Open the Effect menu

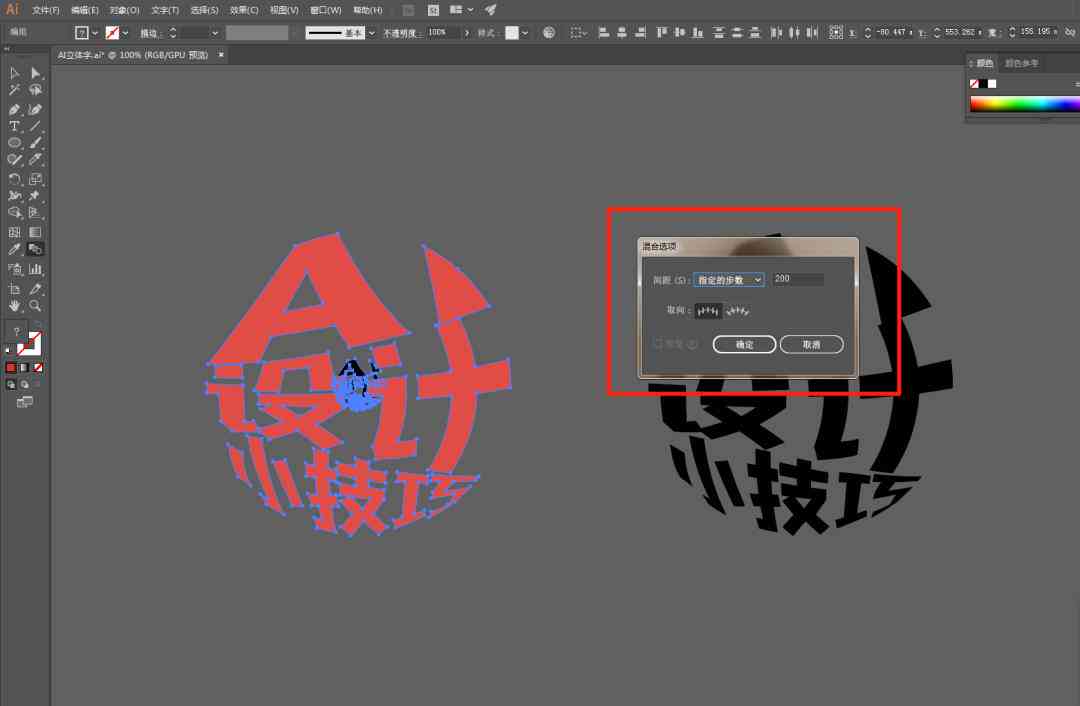tap(244, 10)
